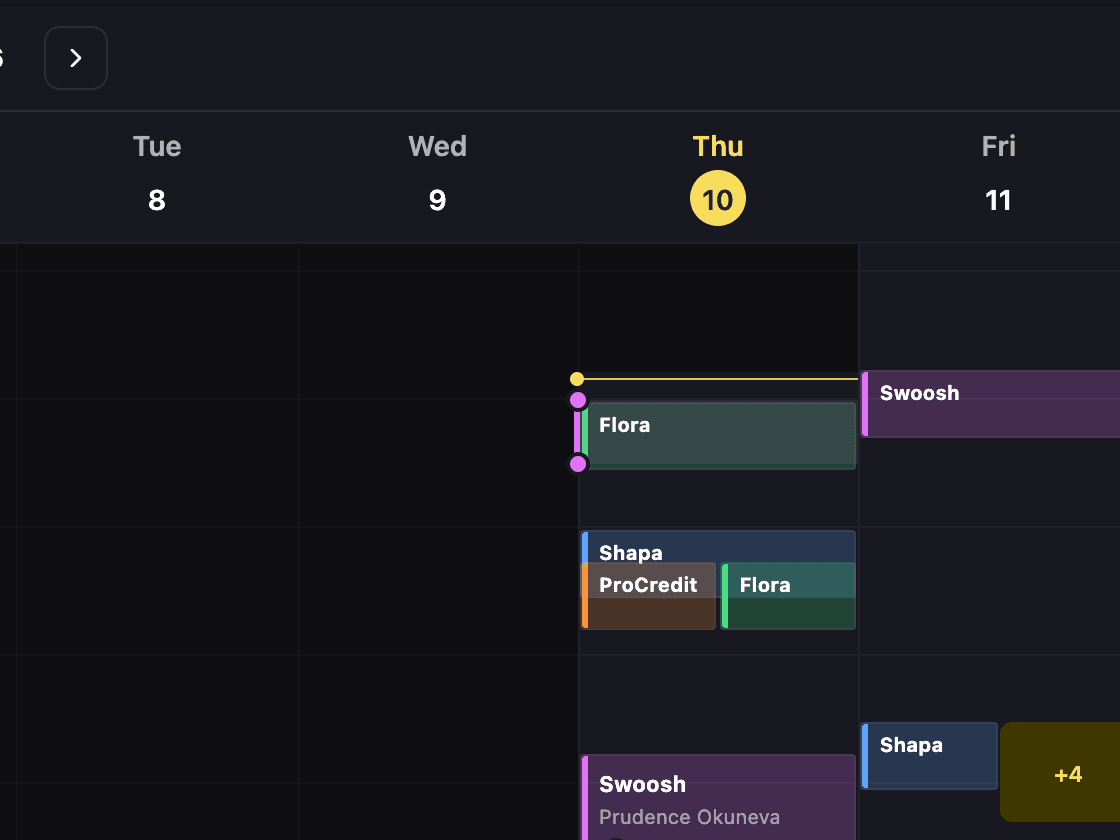This screenshot has height=840, width=1120.
Task: Grab the top resize handle of the Flora event
Action: (578, 400)
